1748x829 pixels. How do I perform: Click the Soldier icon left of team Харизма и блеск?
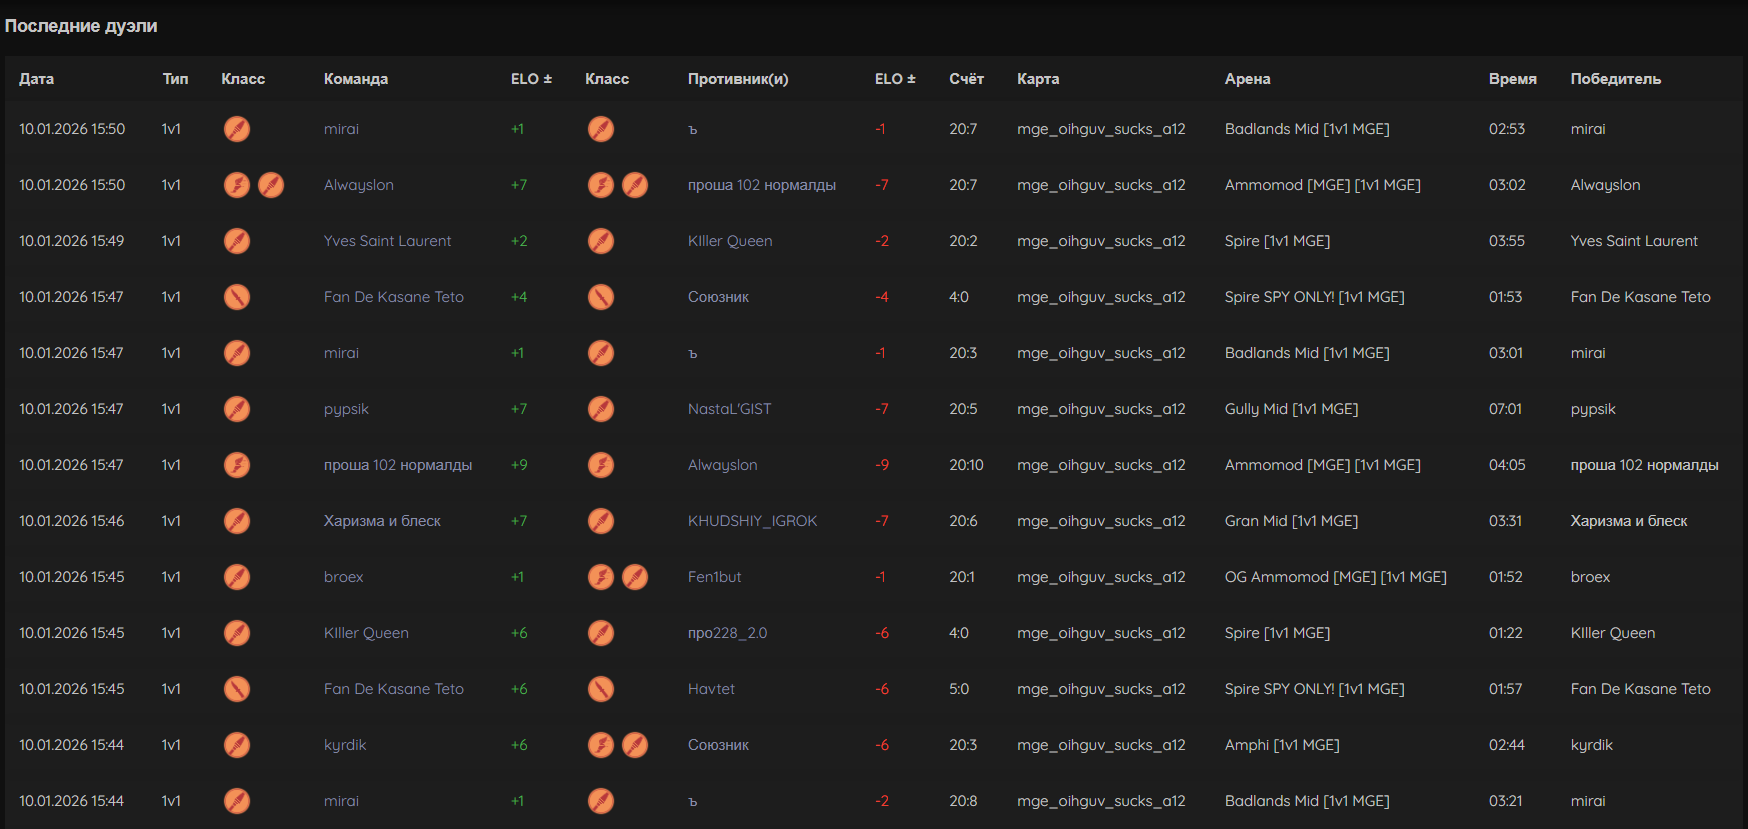(x=237, y=521)
